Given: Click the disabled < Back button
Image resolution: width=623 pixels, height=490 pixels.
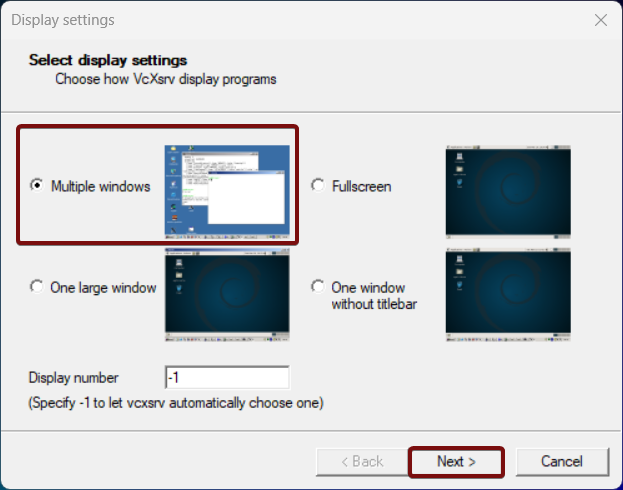Looking at the screenshot, I should 362,462.
